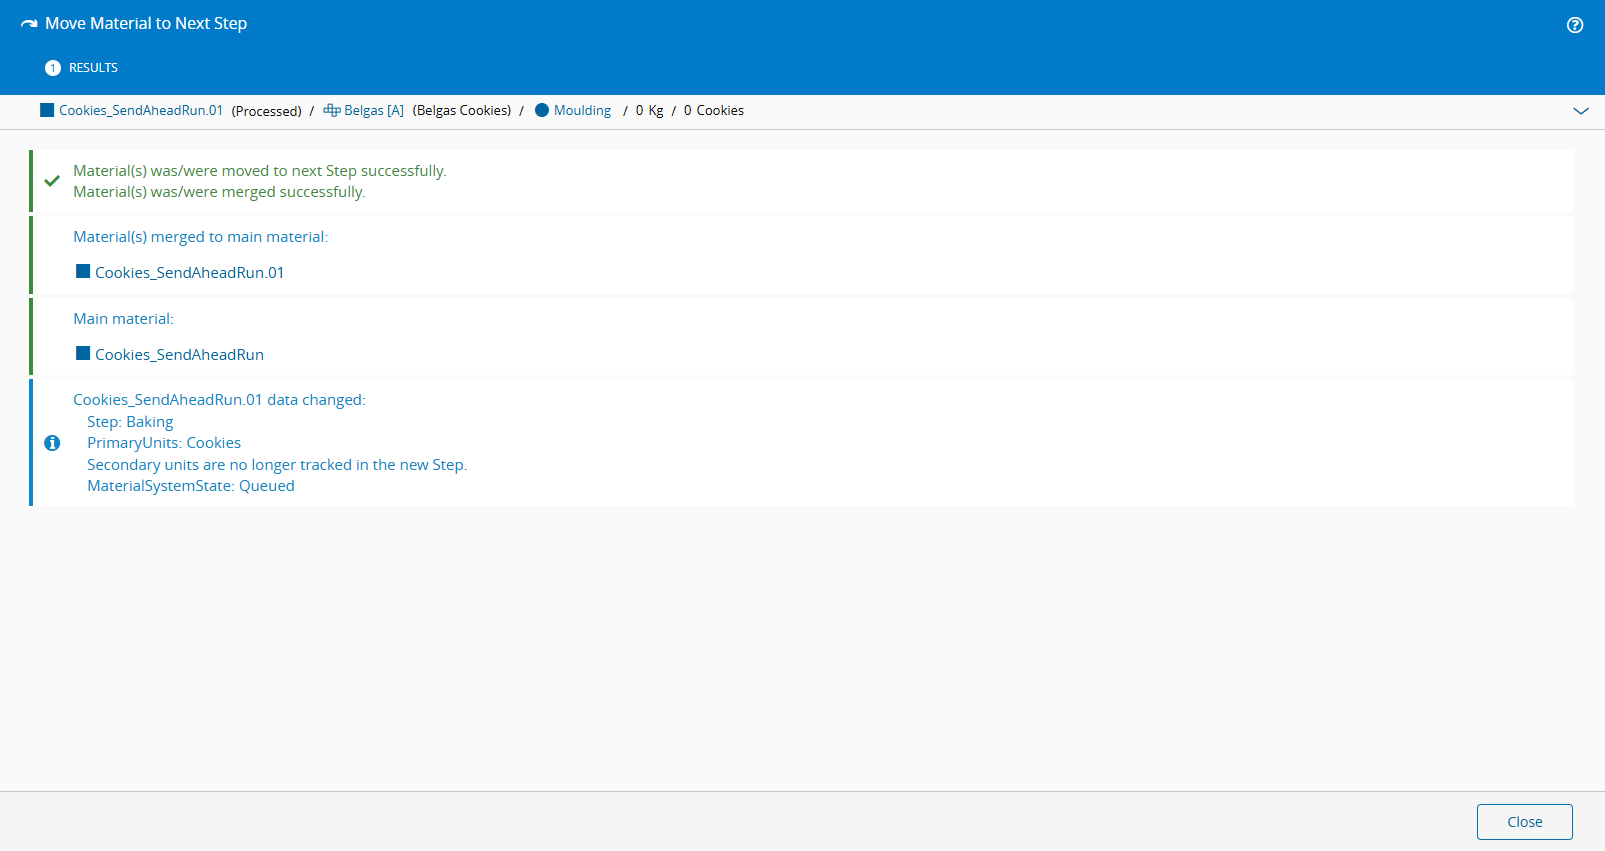Open main material Cookies_SendAheadRun entry
This screenshot has height=851, width=1605.
(180, 354)
